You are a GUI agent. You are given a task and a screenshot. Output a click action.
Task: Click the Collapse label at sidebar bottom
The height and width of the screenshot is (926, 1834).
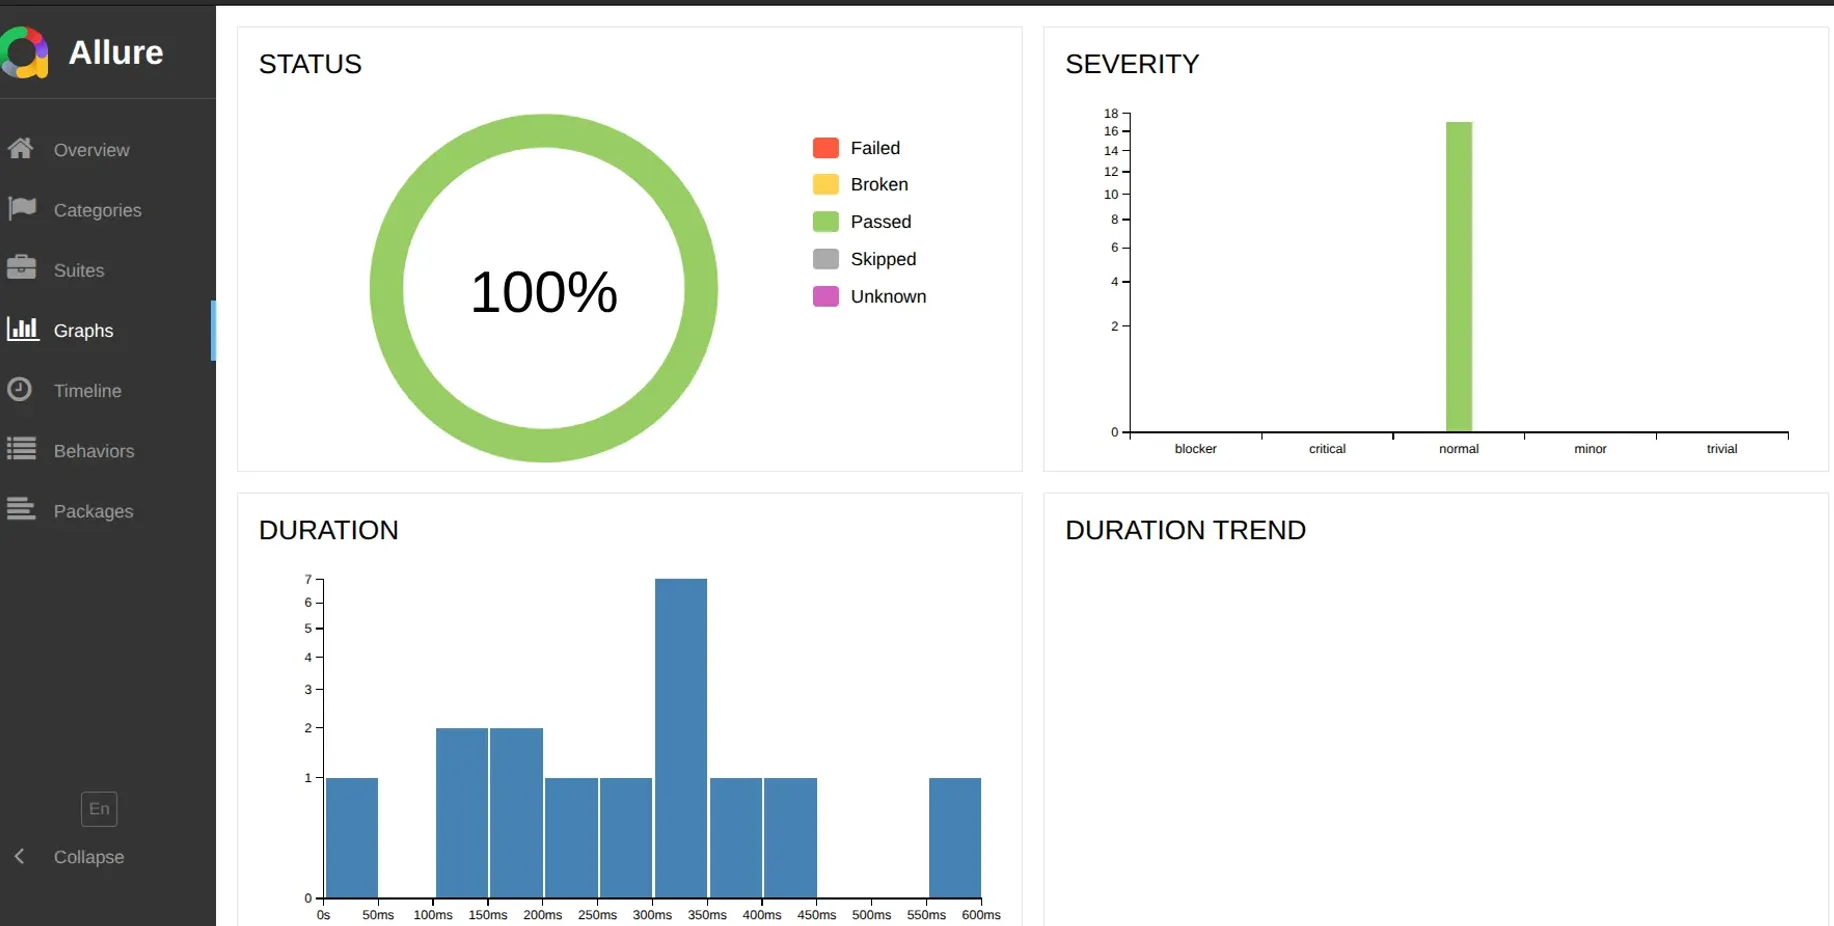click(89, 857)
